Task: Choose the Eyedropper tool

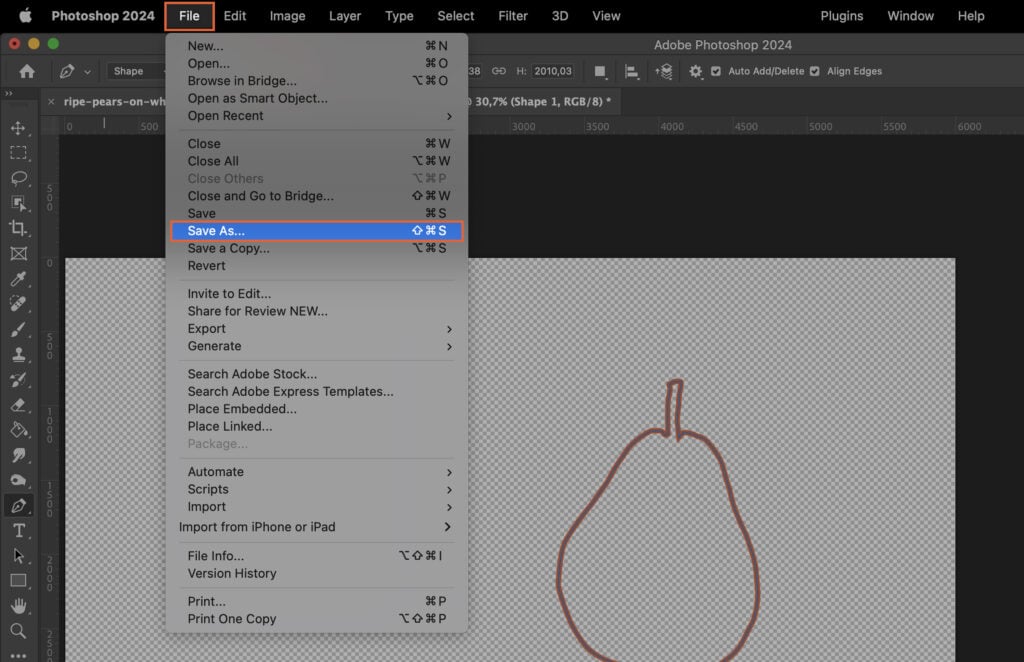Action: click(18, 278)
